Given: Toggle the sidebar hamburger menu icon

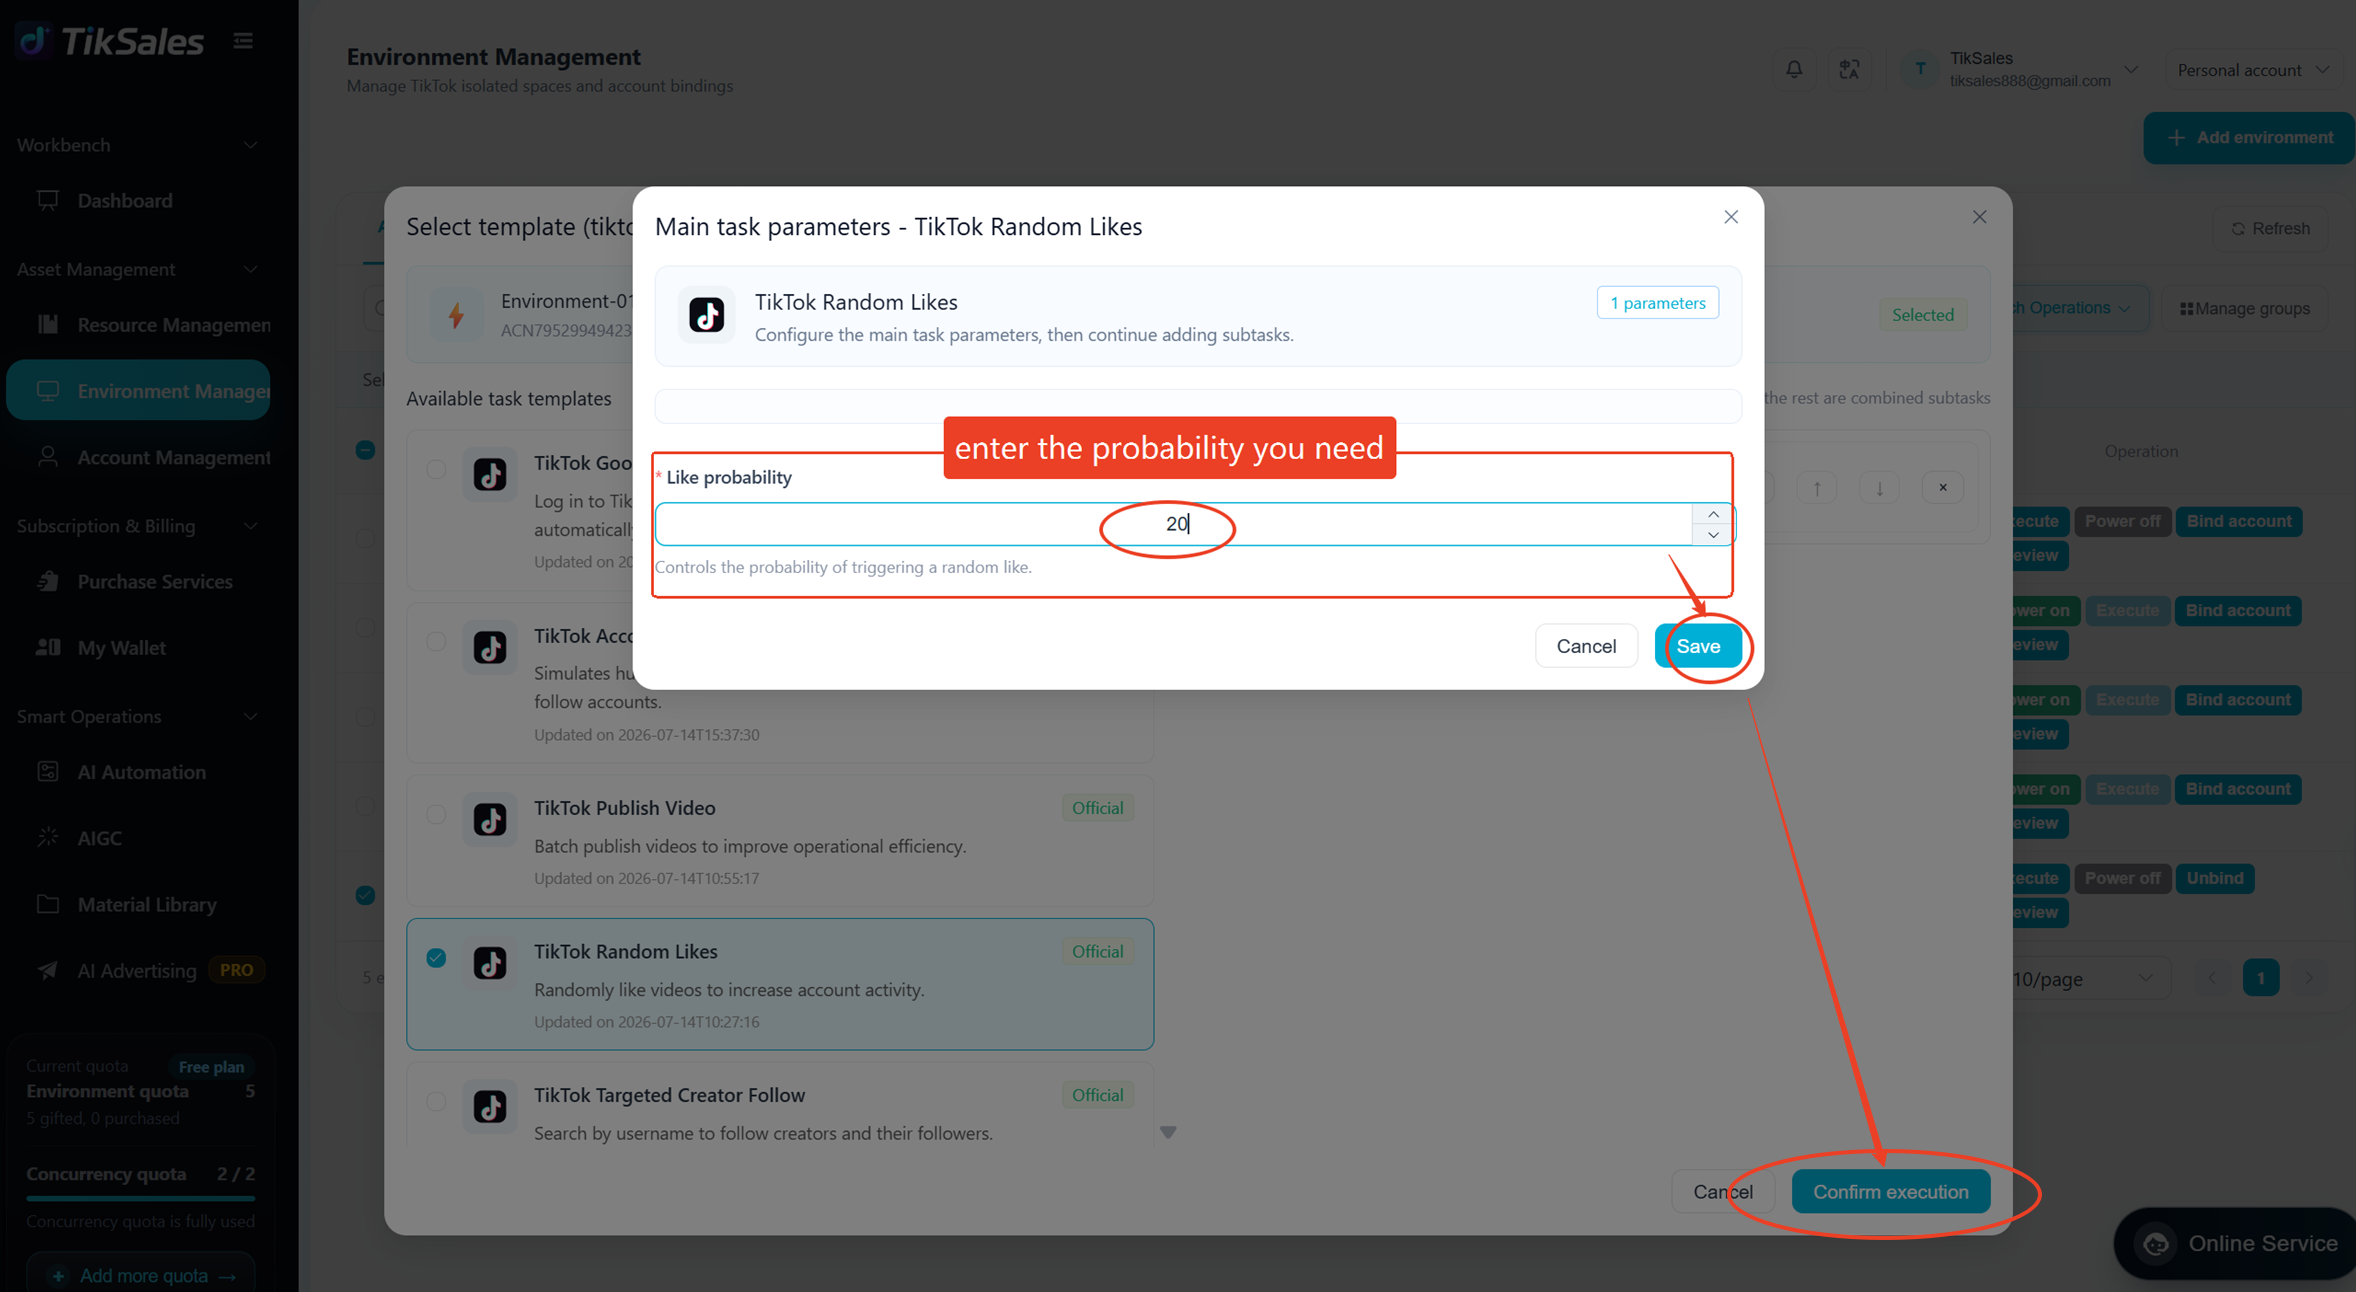Looking at the screenshot, I should tap(243, 41).
